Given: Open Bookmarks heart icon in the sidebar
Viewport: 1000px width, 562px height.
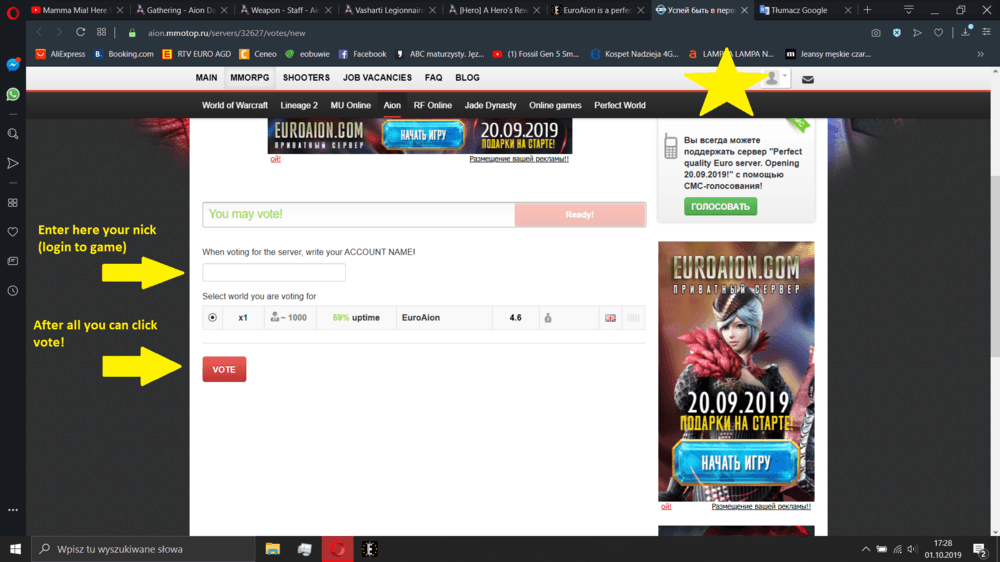Looking at the screenshot, I should pos(13,232).
